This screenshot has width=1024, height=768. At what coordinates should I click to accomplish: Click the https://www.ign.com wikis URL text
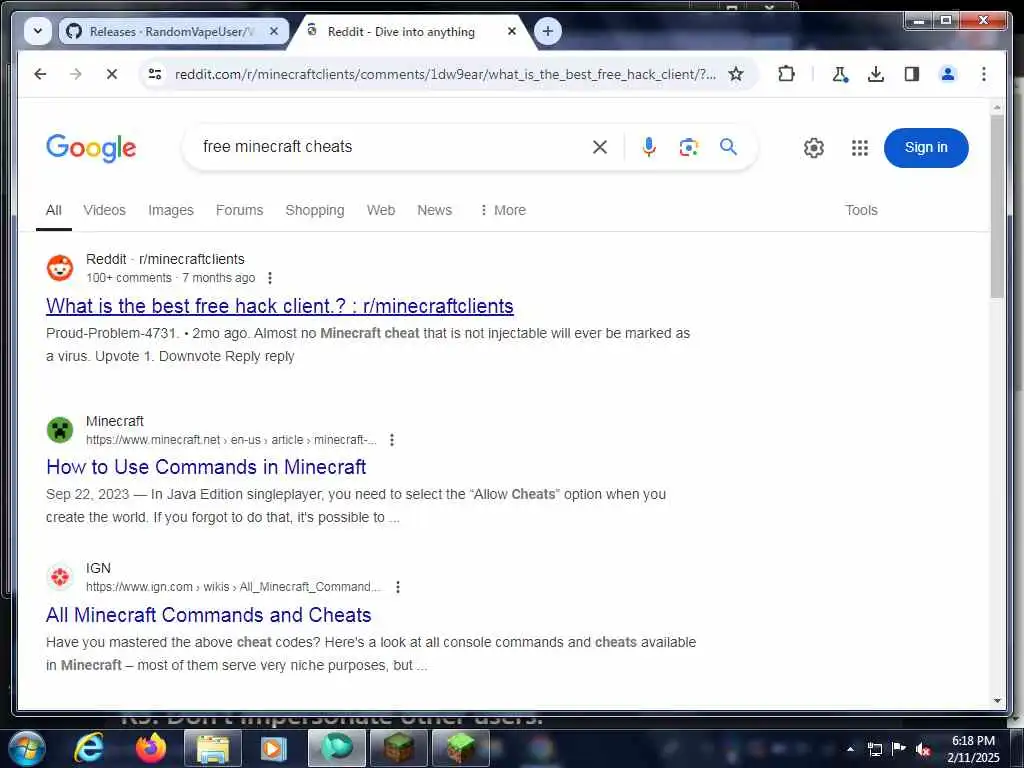(x=232, y=587)
